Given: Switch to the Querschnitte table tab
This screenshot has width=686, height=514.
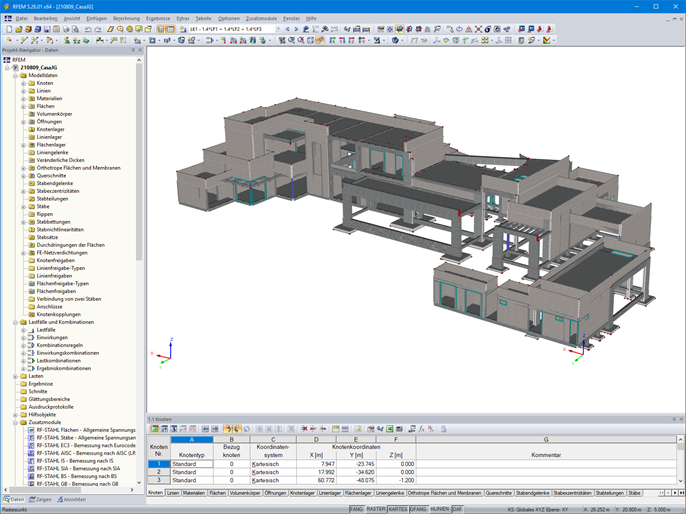Looking at the screenshot, I should click(499, 493).
